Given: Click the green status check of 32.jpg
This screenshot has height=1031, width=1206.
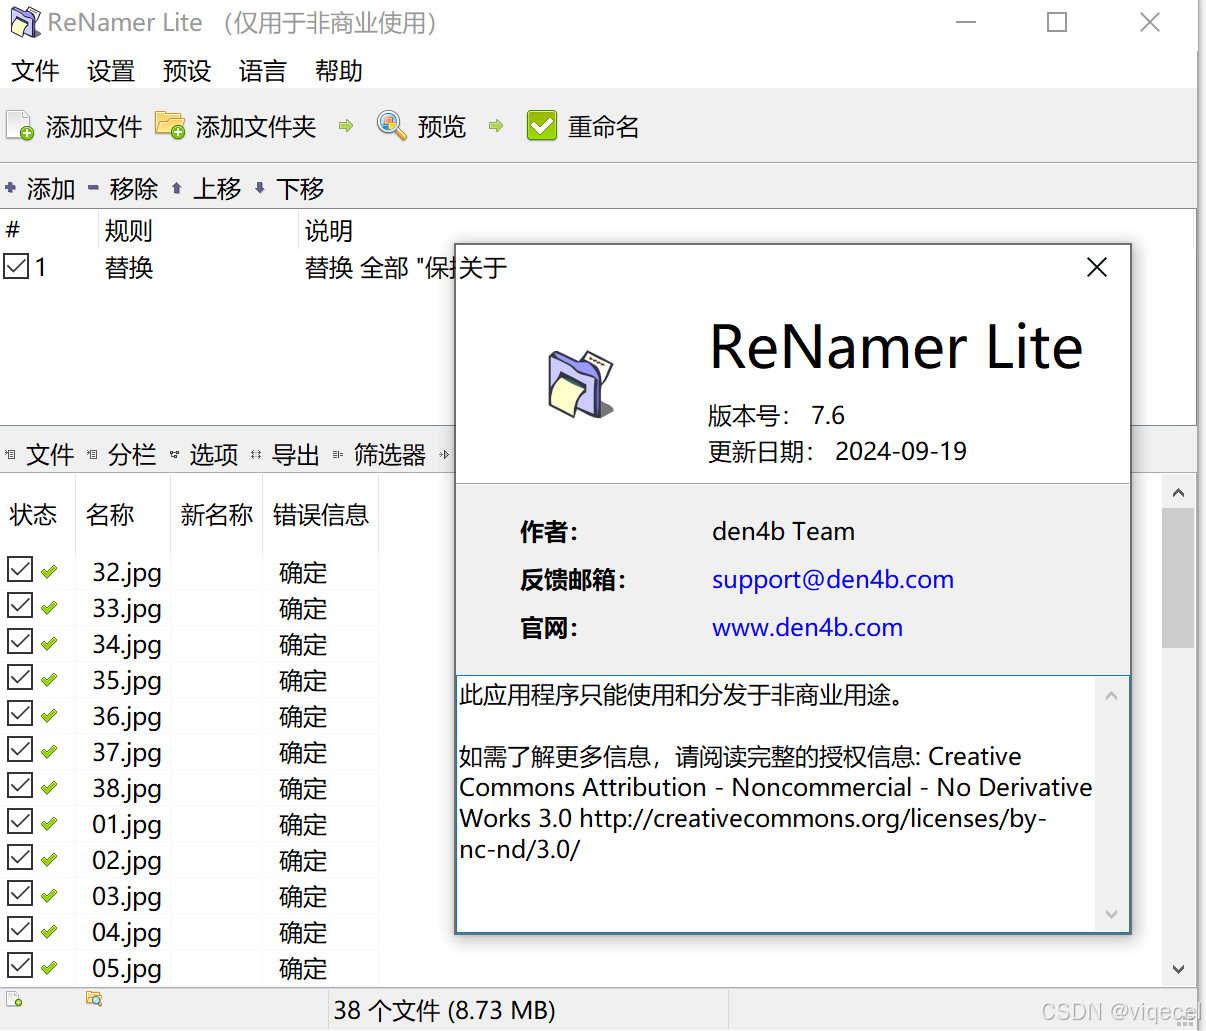Looking at the screenshot, I should [x=49, y=572].
